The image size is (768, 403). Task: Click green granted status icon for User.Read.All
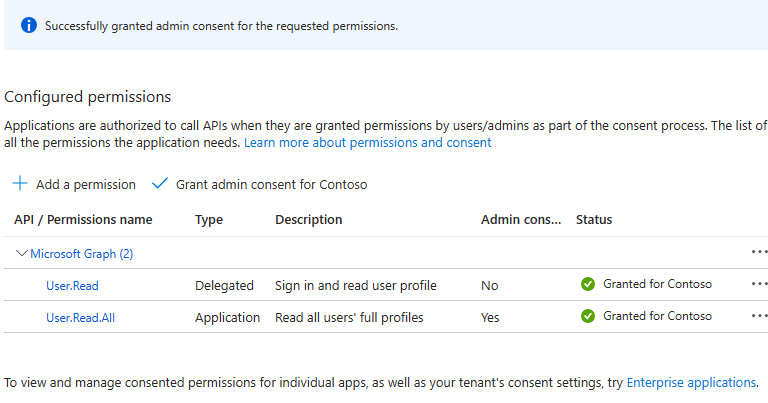(x=588, y=316)
